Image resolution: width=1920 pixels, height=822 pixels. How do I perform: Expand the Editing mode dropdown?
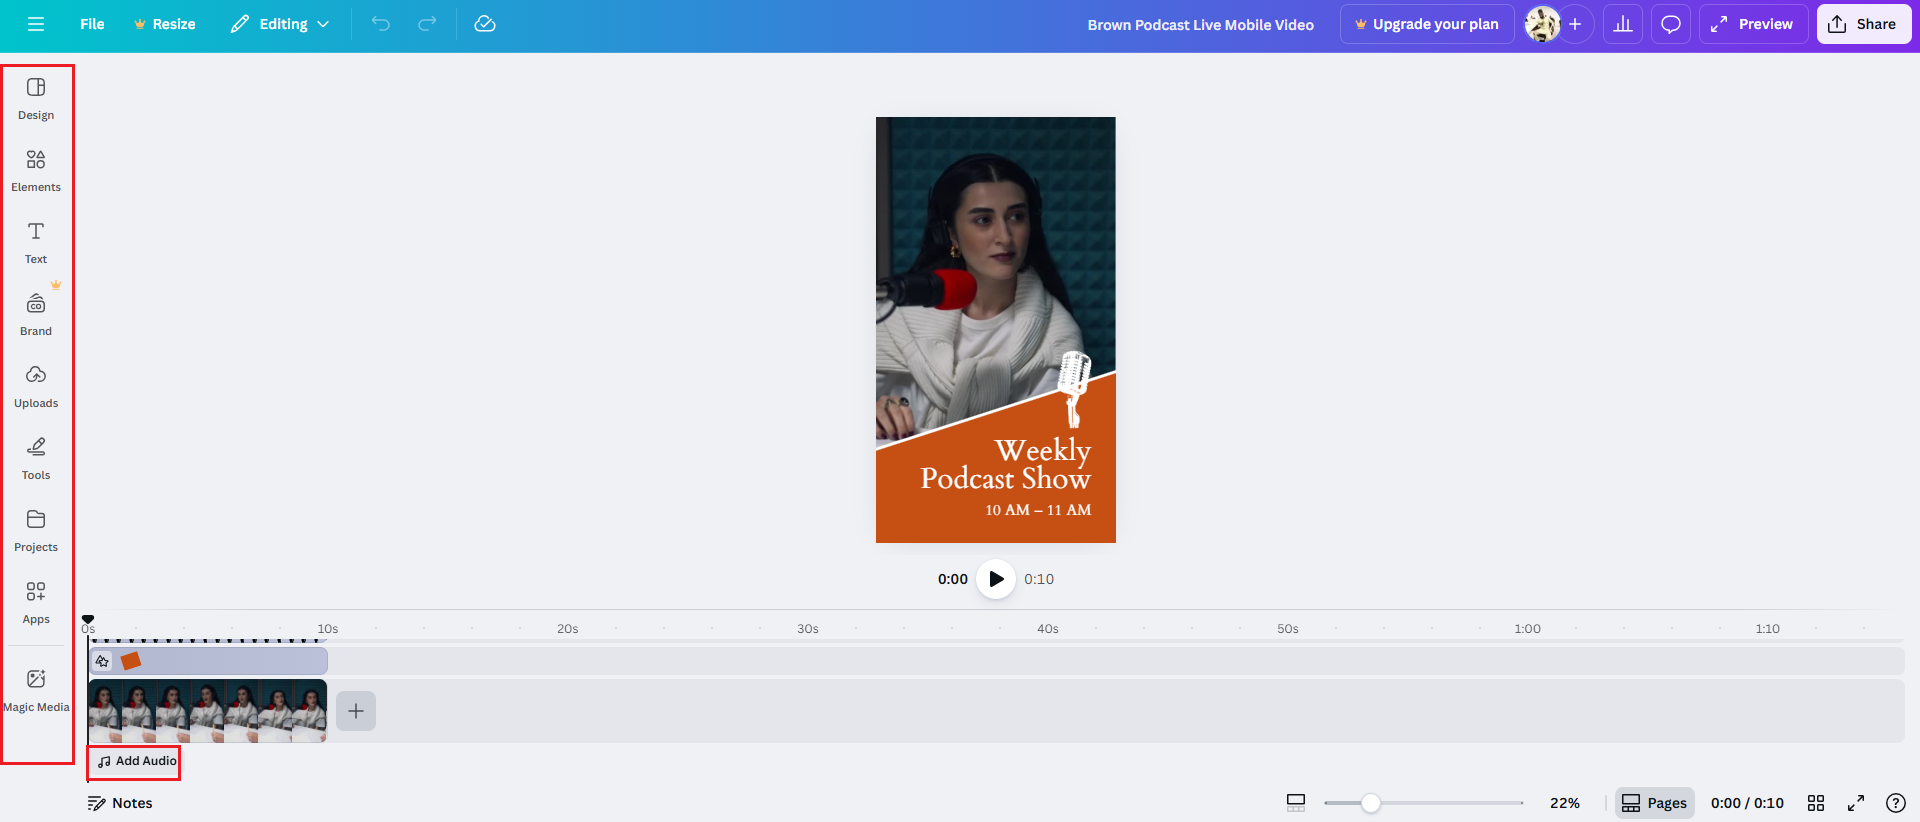click(279, 24)
